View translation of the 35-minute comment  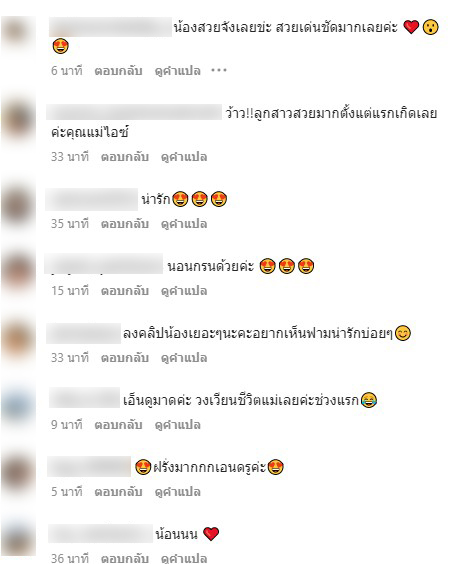184,224
